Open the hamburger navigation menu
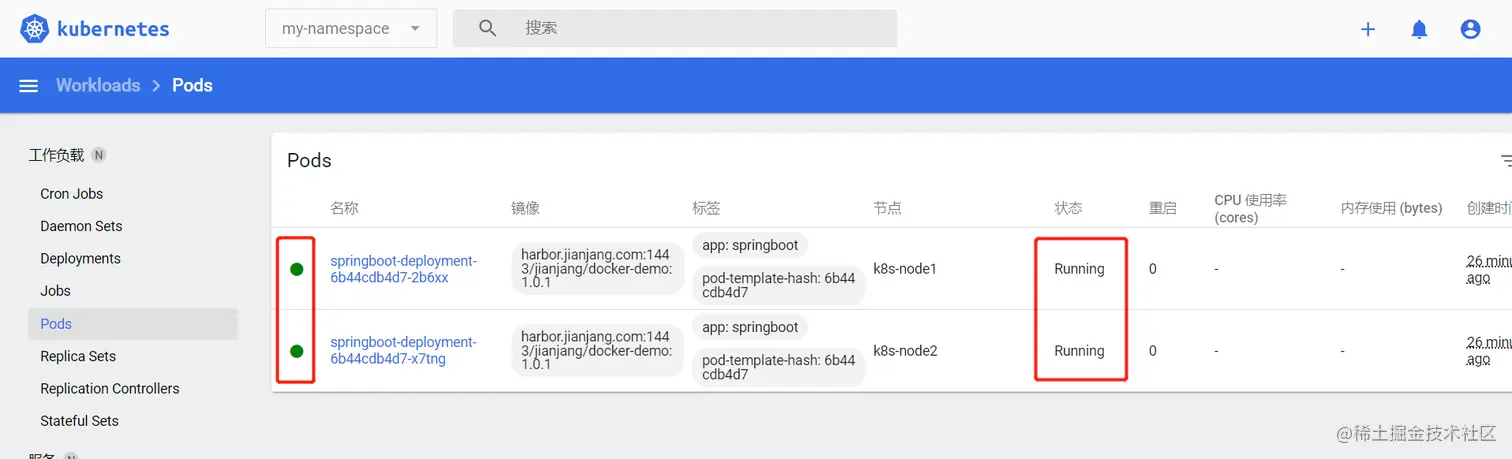 click(29, 86)
